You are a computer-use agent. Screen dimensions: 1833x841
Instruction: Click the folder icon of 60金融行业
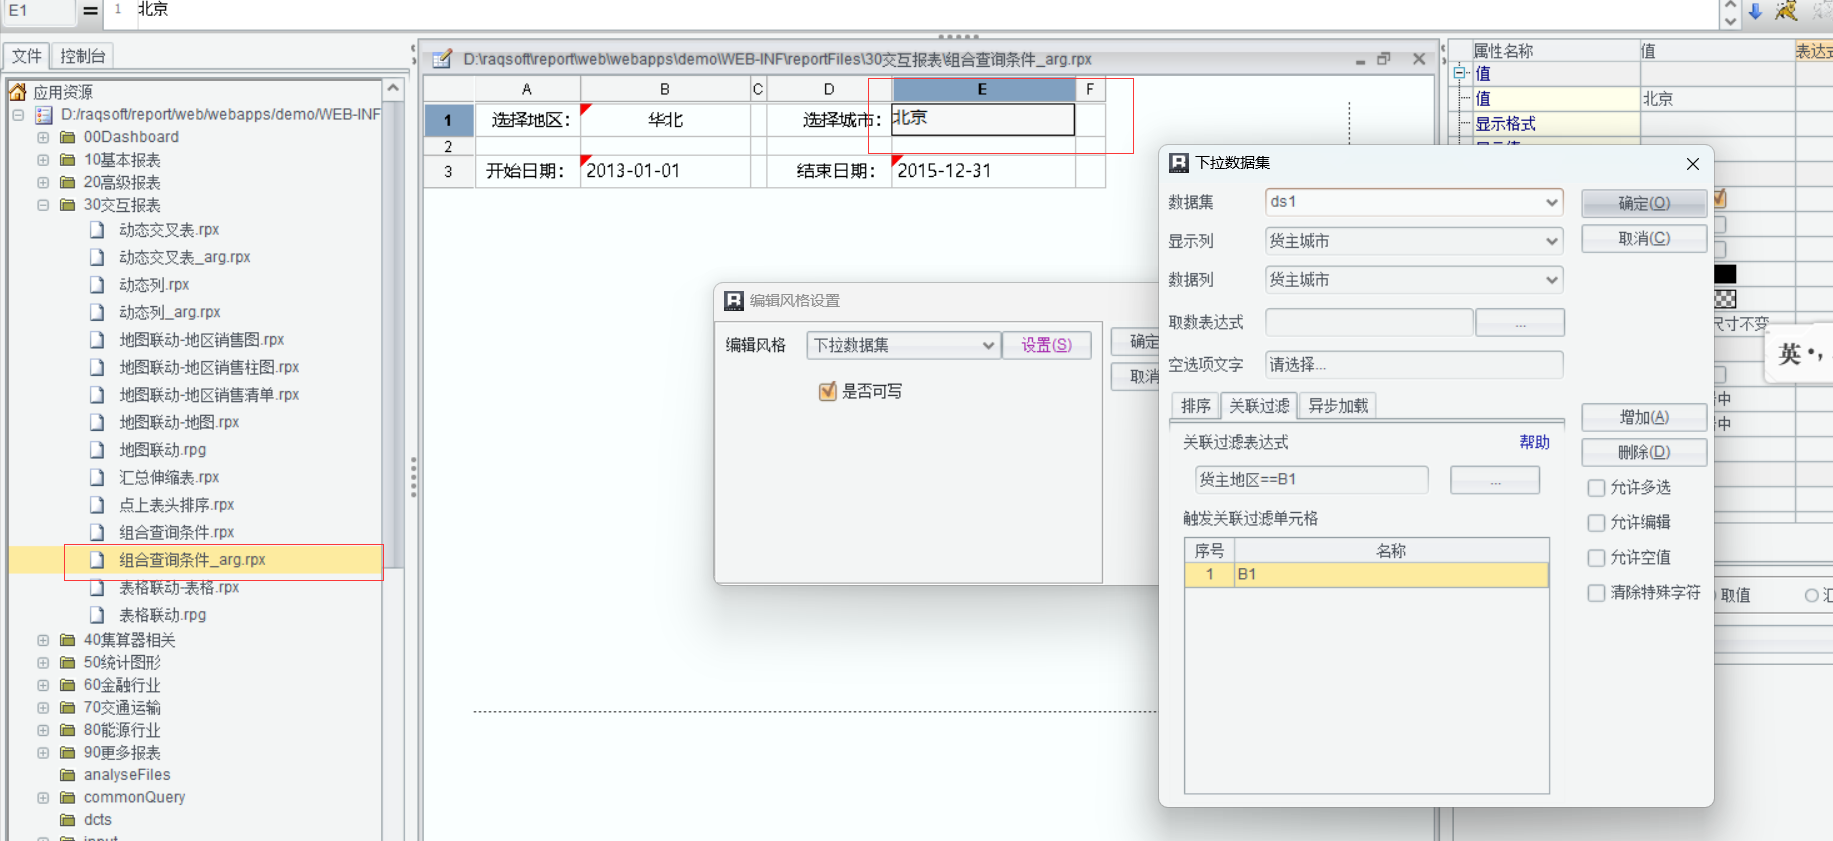click(68, 685)
